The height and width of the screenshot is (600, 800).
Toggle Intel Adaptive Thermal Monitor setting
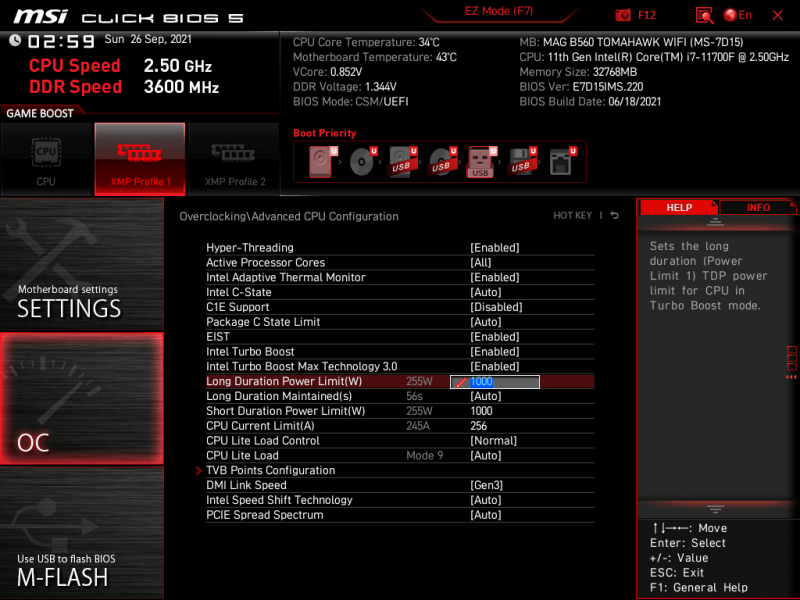pyautogui.click(x=400, y=277)
